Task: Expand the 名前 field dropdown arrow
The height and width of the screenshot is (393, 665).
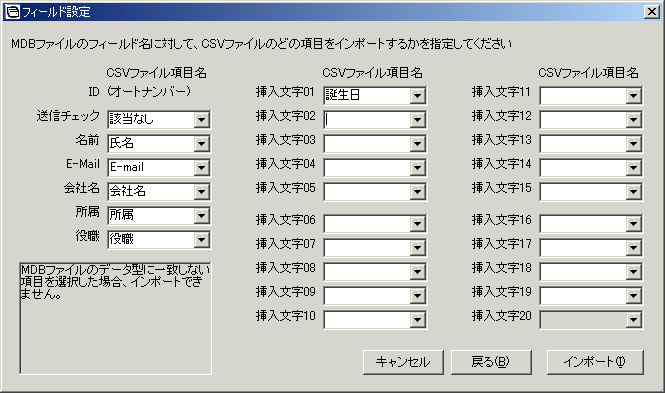Action: 201,144
